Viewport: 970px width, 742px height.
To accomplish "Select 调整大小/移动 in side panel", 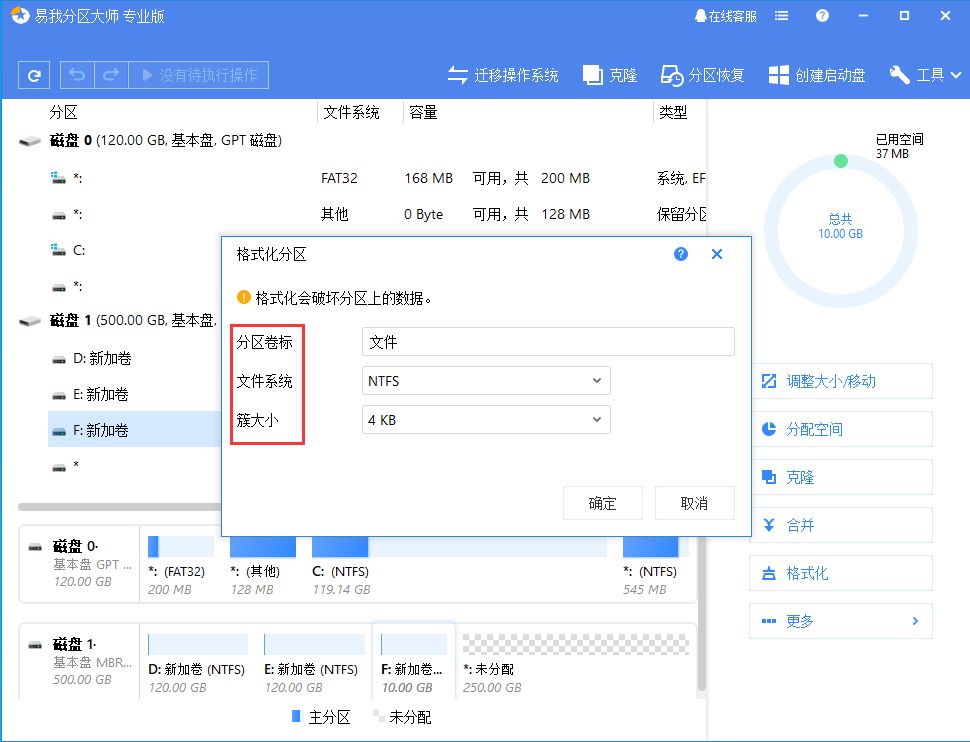I will [x=840, y=381].
